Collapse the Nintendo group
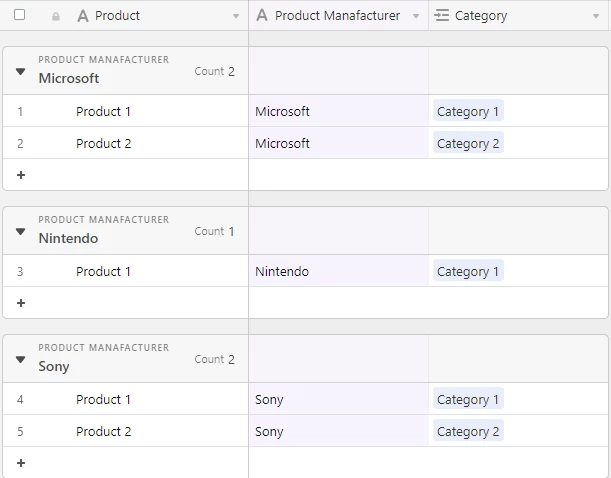Image resolution: width=611 pixels, height=478 pixels. 20,231
